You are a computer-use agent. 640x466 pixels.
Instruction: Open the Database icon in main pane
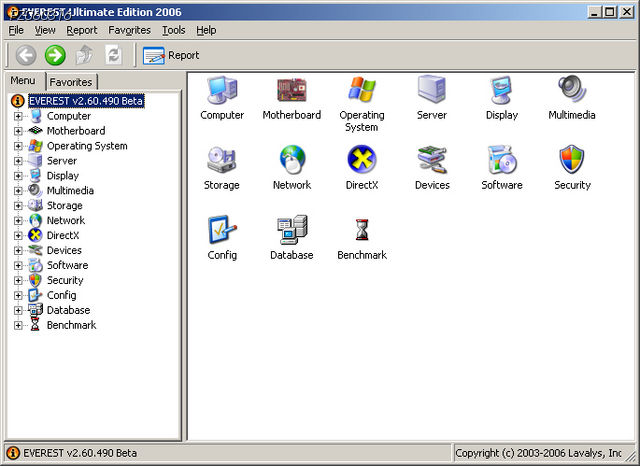pos(292,230)
